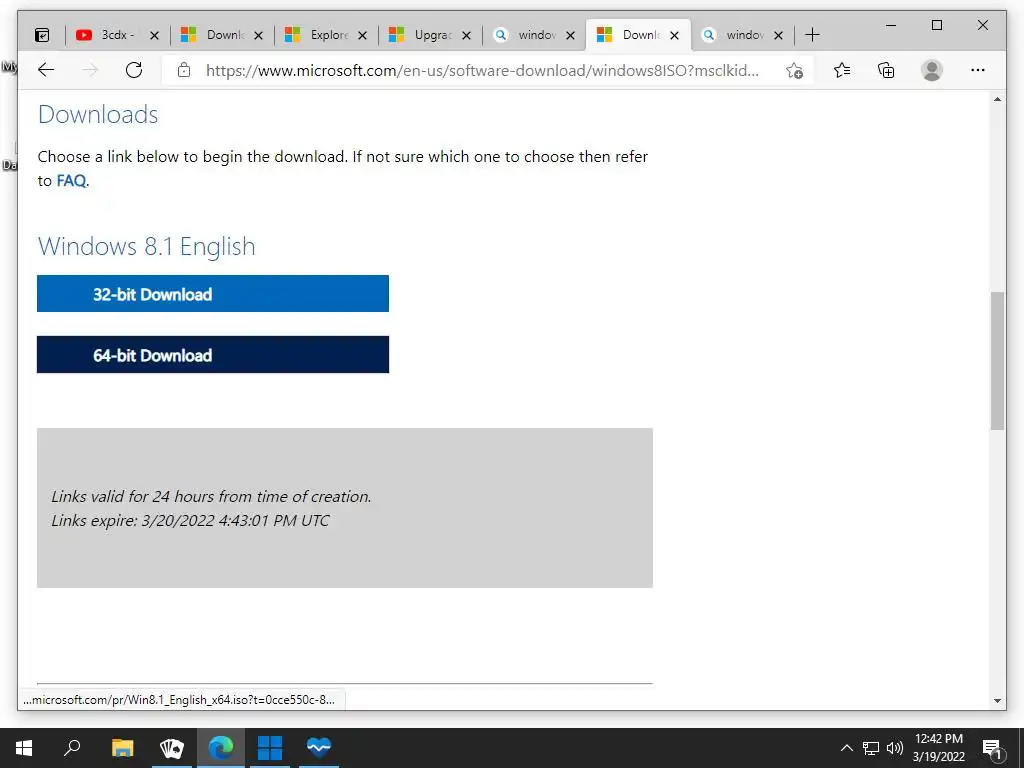Open Collections panel
Viewport: 1024px width, 768px height.
coord(886,70)
